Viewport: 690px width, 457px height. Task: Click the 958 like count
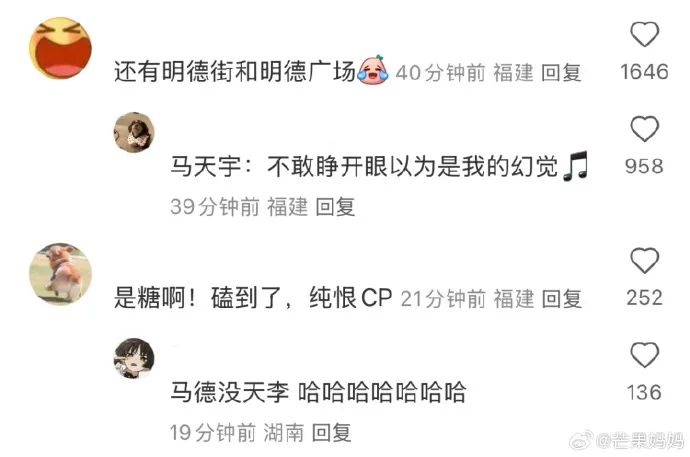[x=644, y=166]
